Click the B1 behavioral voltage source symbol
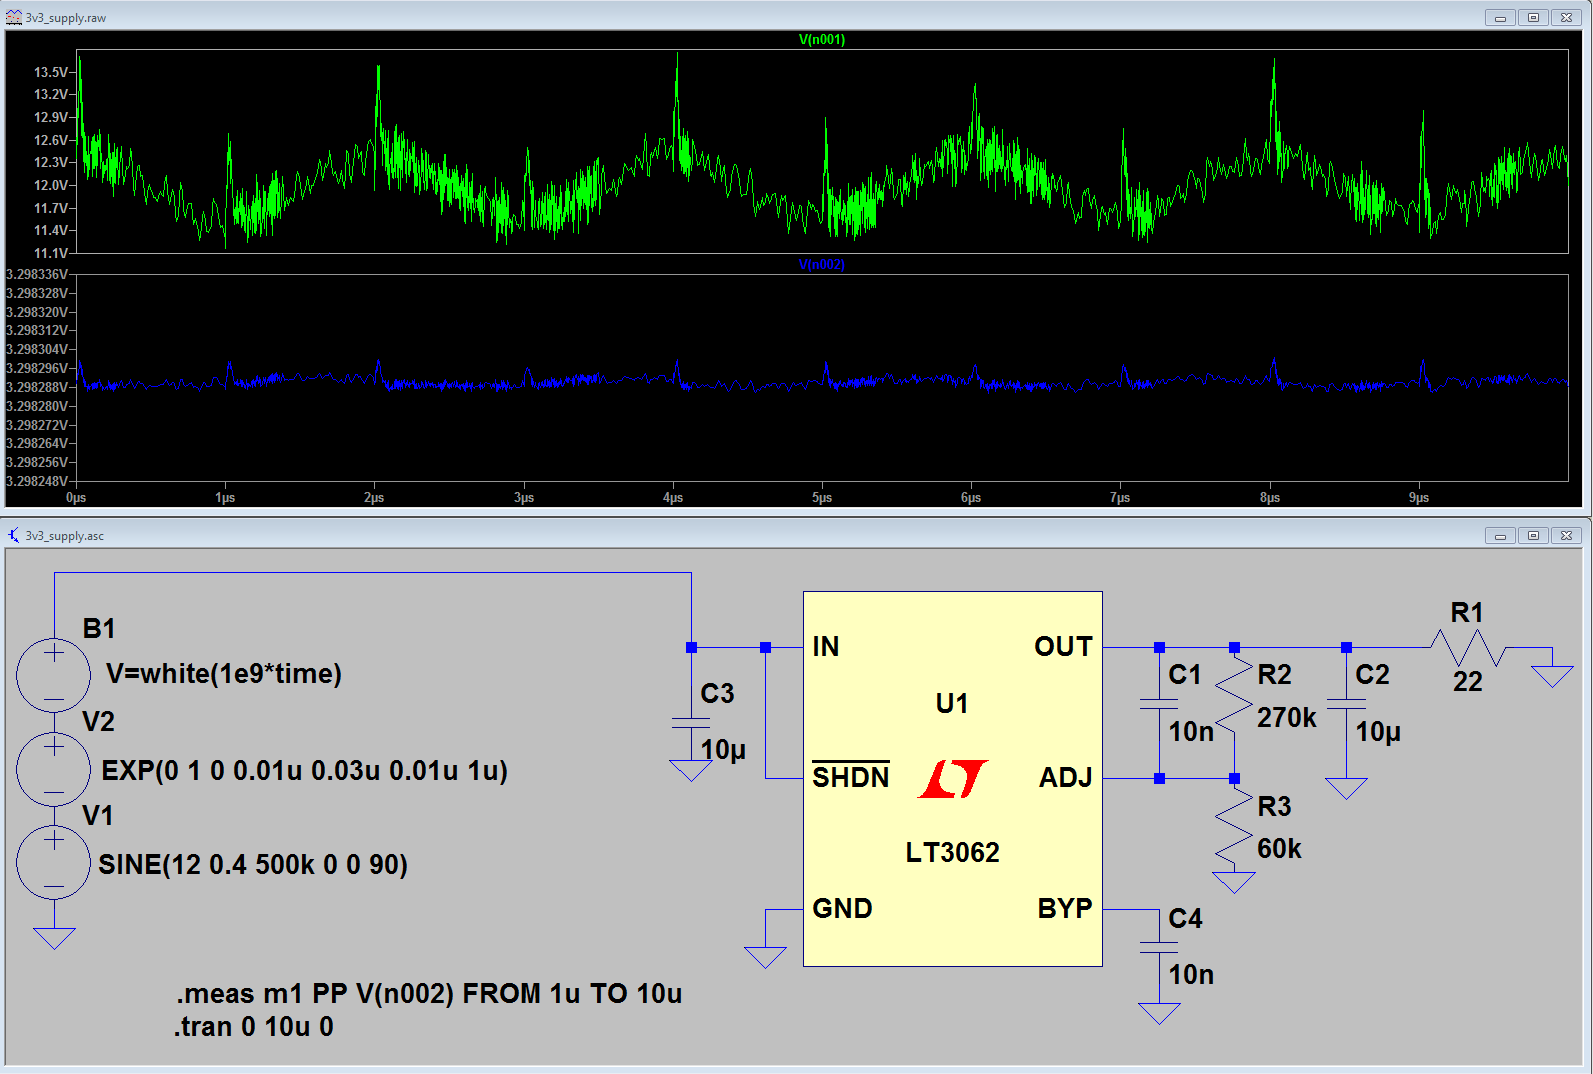The image size is (1593, 1074). point(54,675)
